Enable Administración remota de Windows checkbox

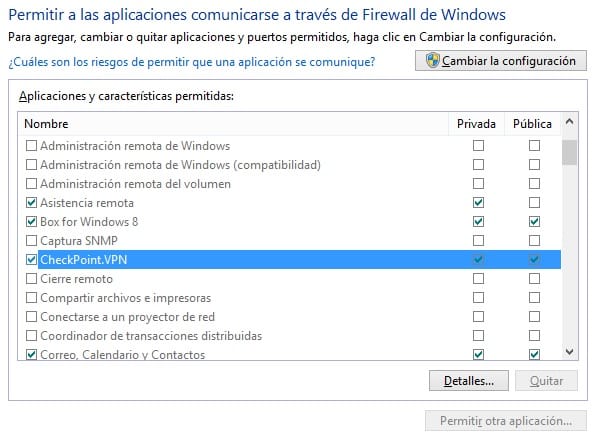tap(31, 146)
